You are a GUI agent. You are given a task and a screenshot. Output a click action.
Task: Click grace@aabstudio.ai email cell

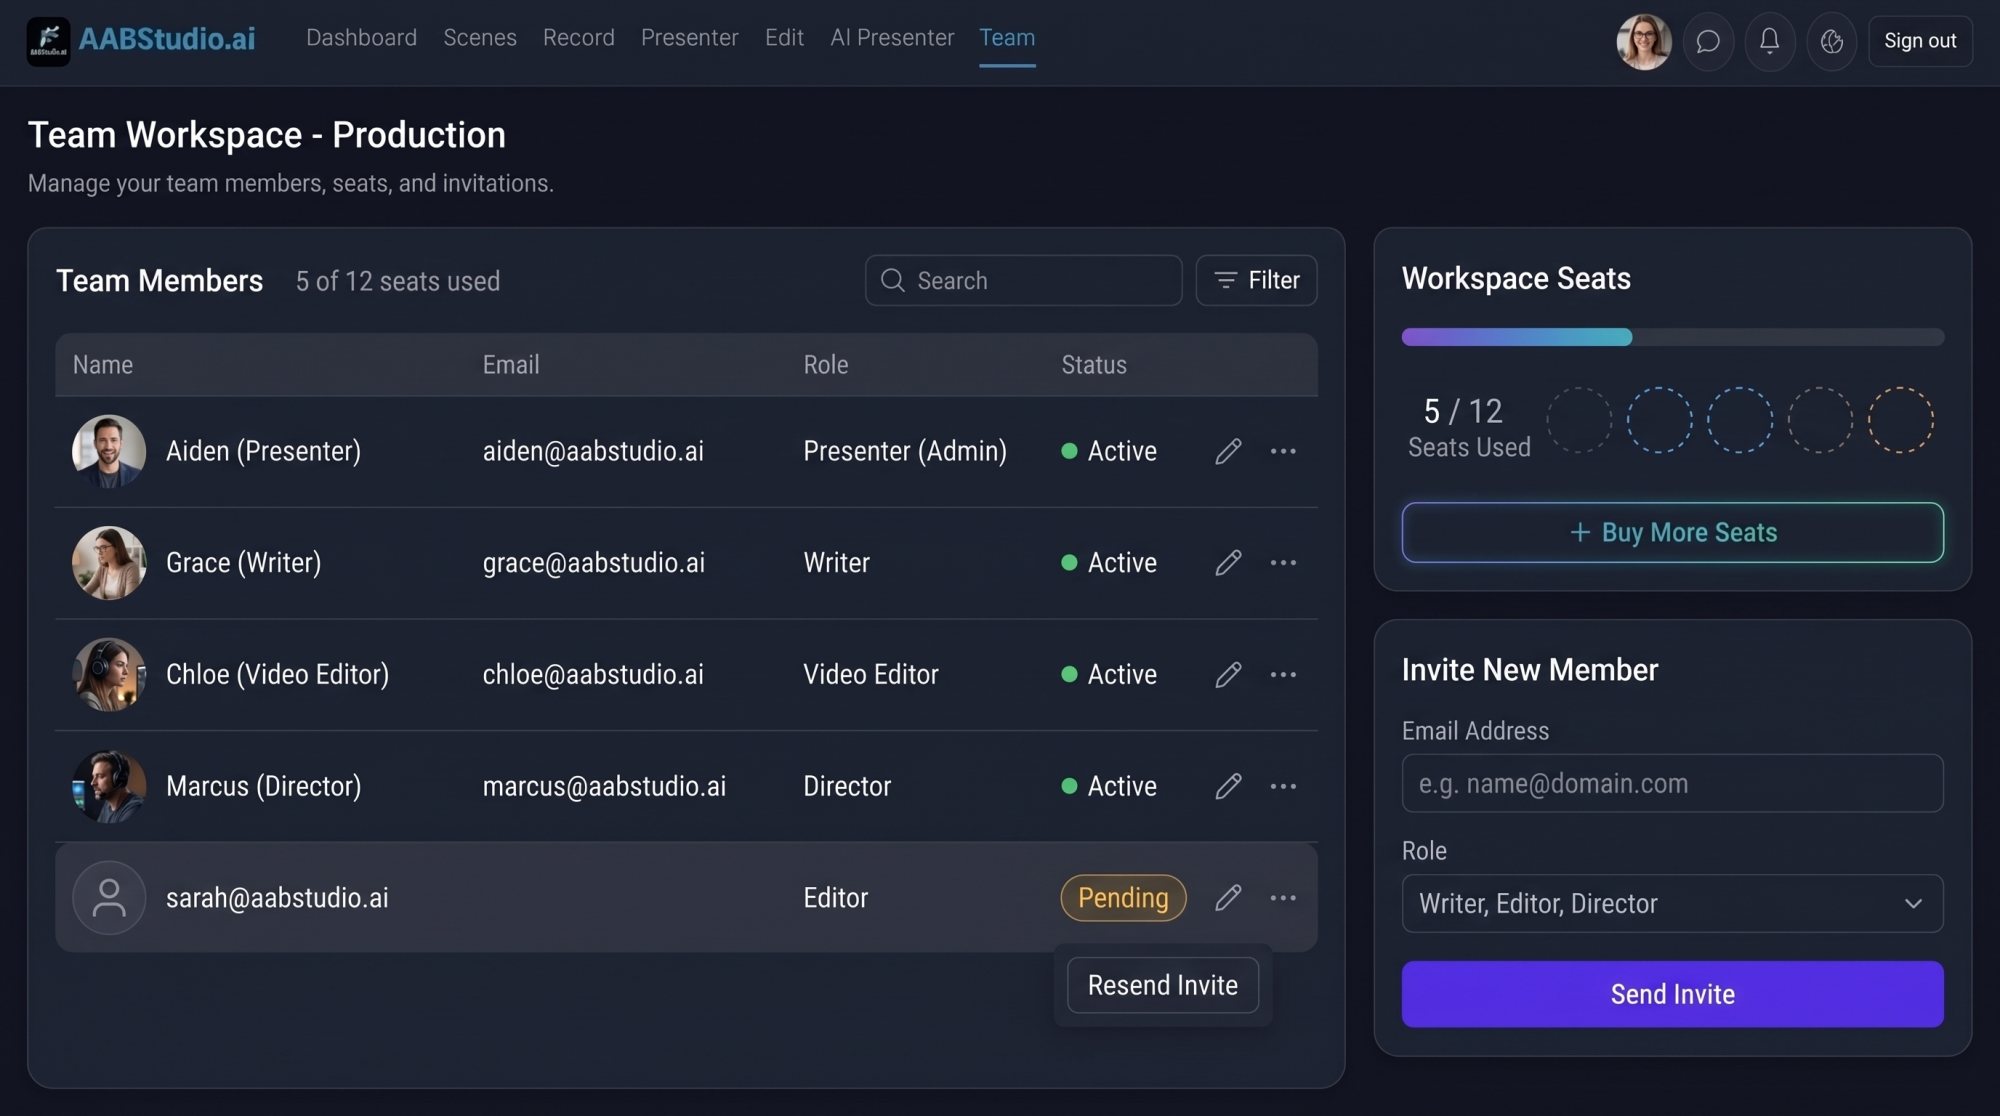(594, 563)
